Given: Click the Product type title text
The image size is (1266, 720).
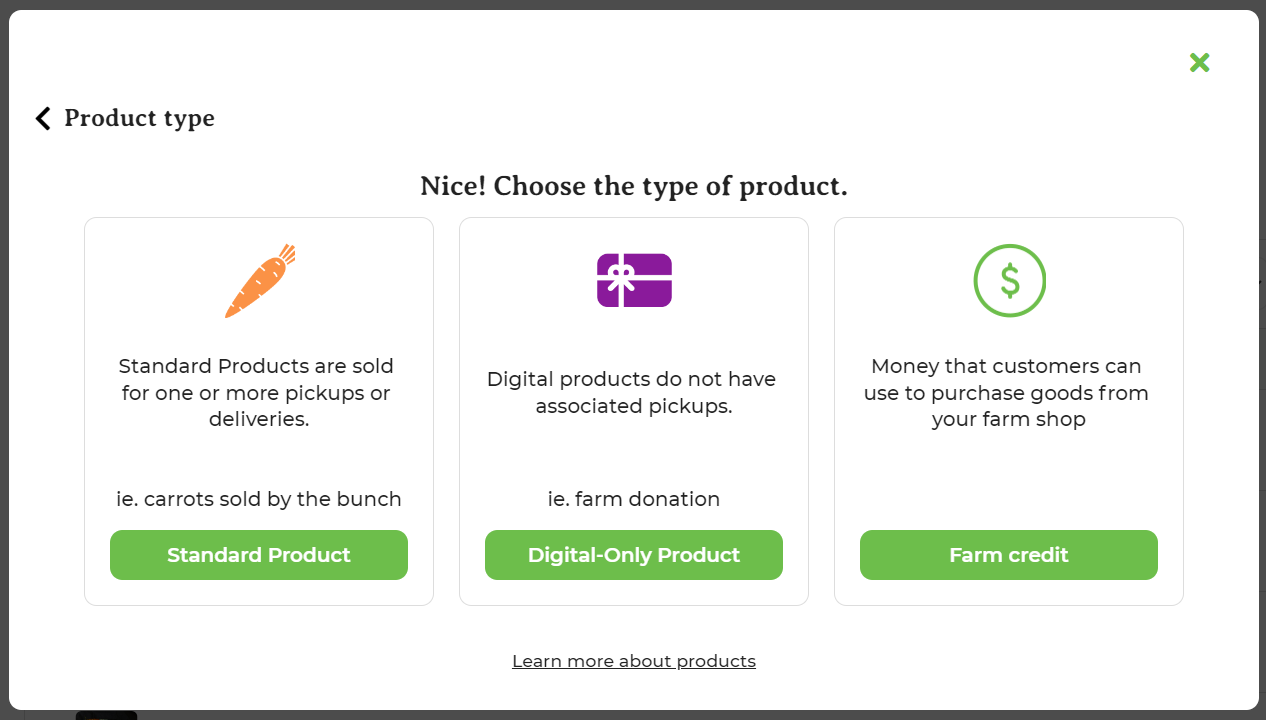Looking at the screenshot, I should pyautogui.click(x=139, y=118).
